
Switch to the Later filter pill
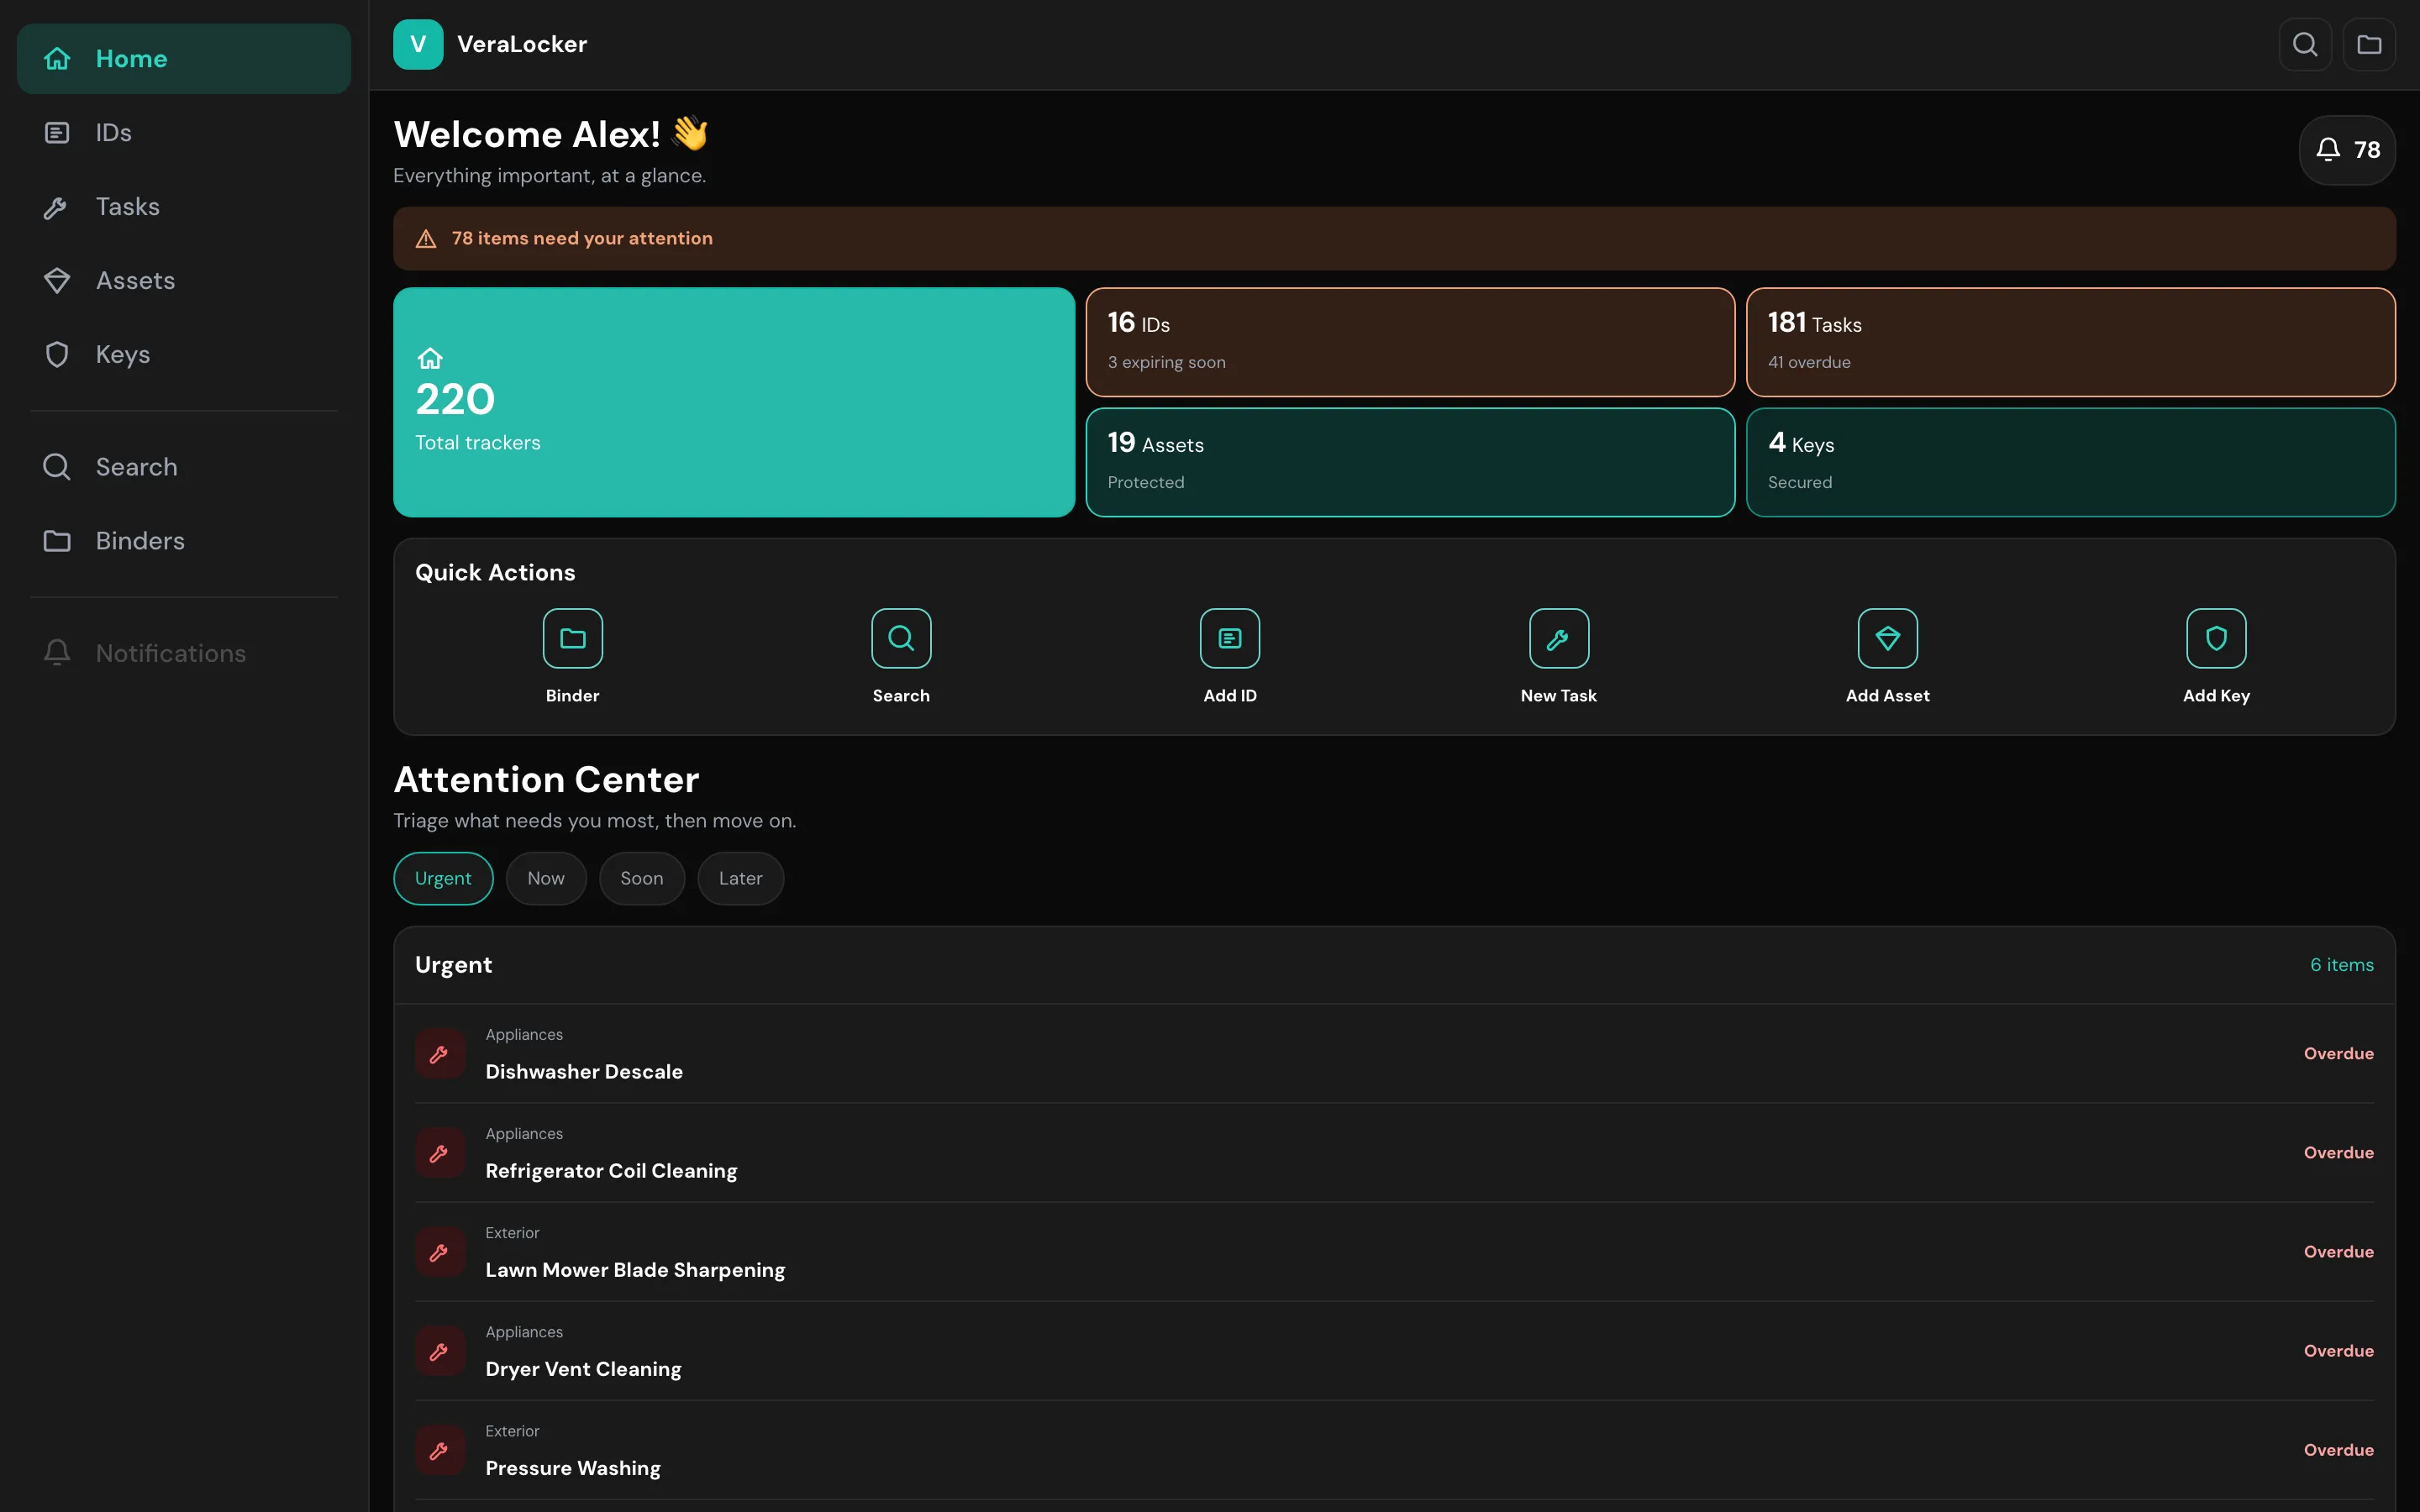pyautogui.click(x=741, y=878)
